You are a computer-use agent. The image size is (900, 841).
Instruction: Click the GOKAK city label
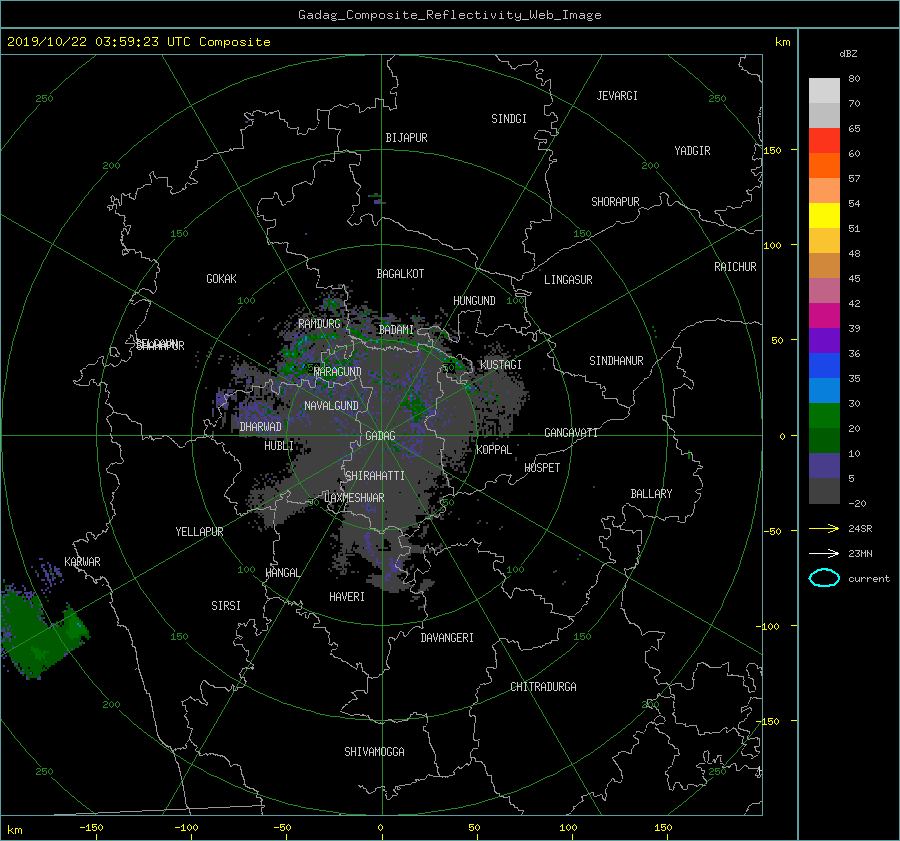click(222, 278)
